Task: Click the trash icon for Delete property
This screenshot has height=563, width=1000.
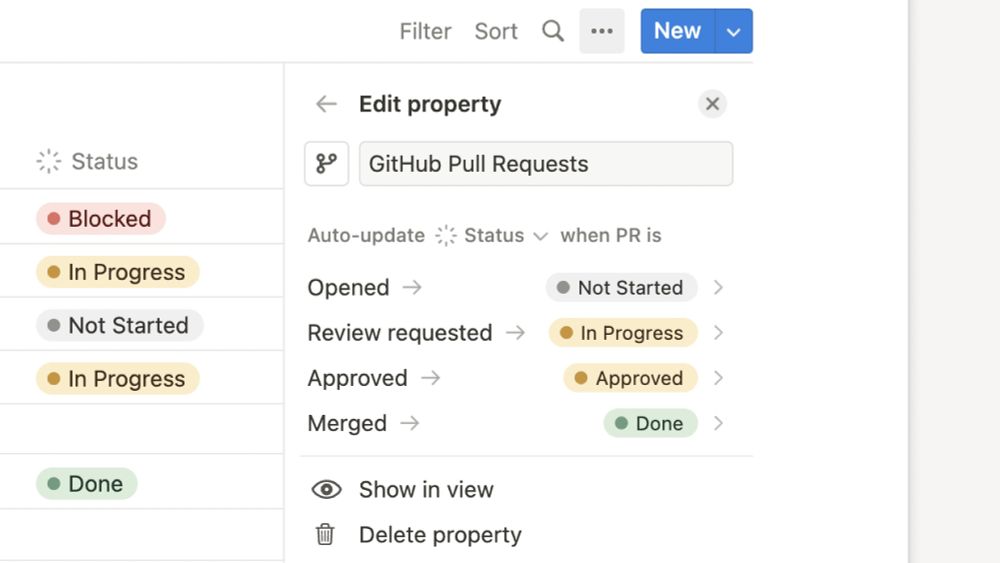Action: pos(325,534)
